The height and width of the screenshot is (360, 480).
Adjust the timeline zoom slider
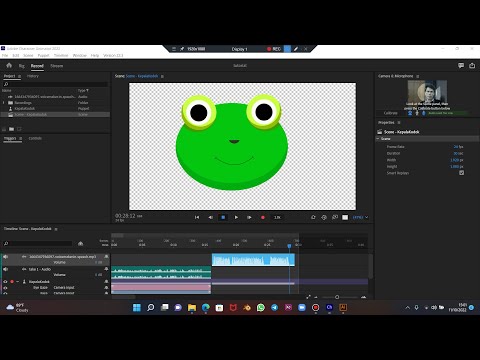[x=337, y=297]
